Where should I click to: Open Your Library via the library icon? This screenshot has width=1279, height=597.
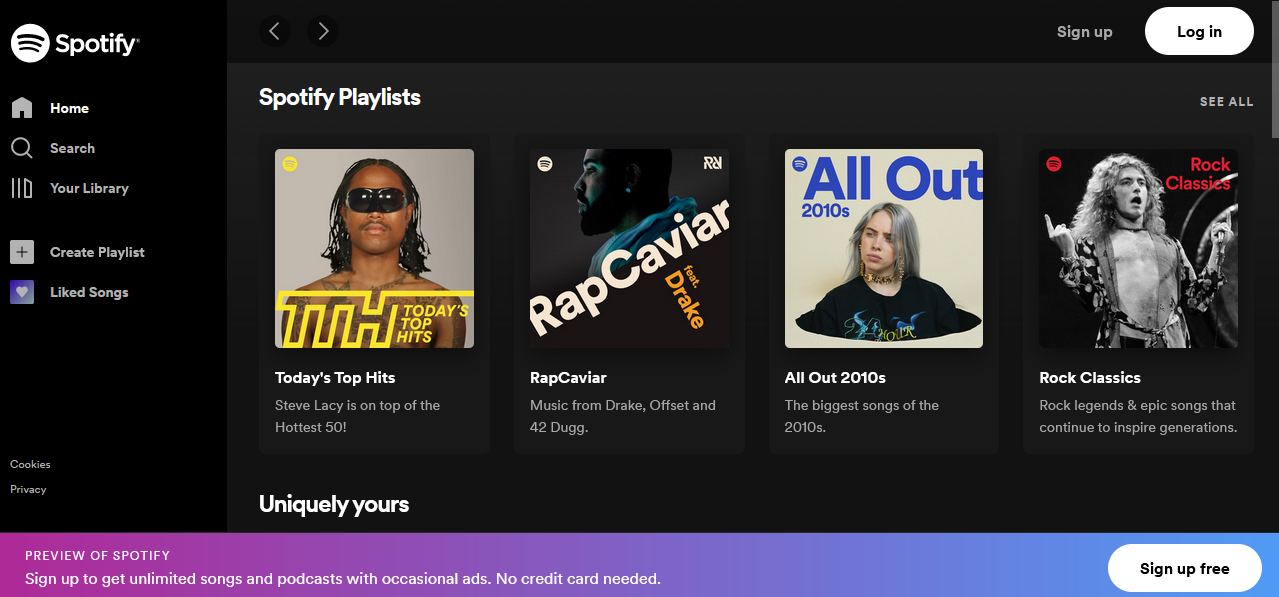click(x=22, y=188)
